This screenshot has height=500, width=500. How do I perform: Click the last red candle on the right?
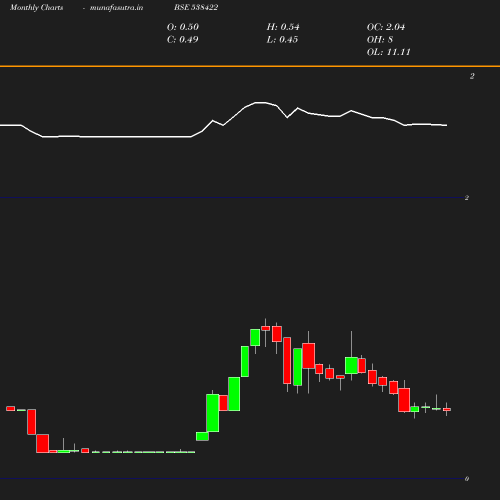pos(447,409)
